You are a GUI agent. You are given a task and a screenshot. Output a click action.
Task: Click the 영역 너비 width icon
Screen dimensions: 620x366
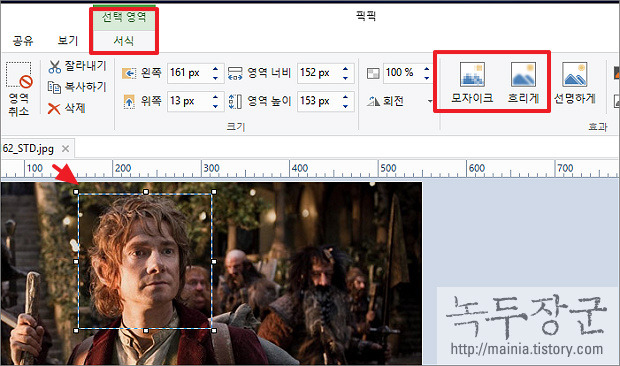pos(235,73)
